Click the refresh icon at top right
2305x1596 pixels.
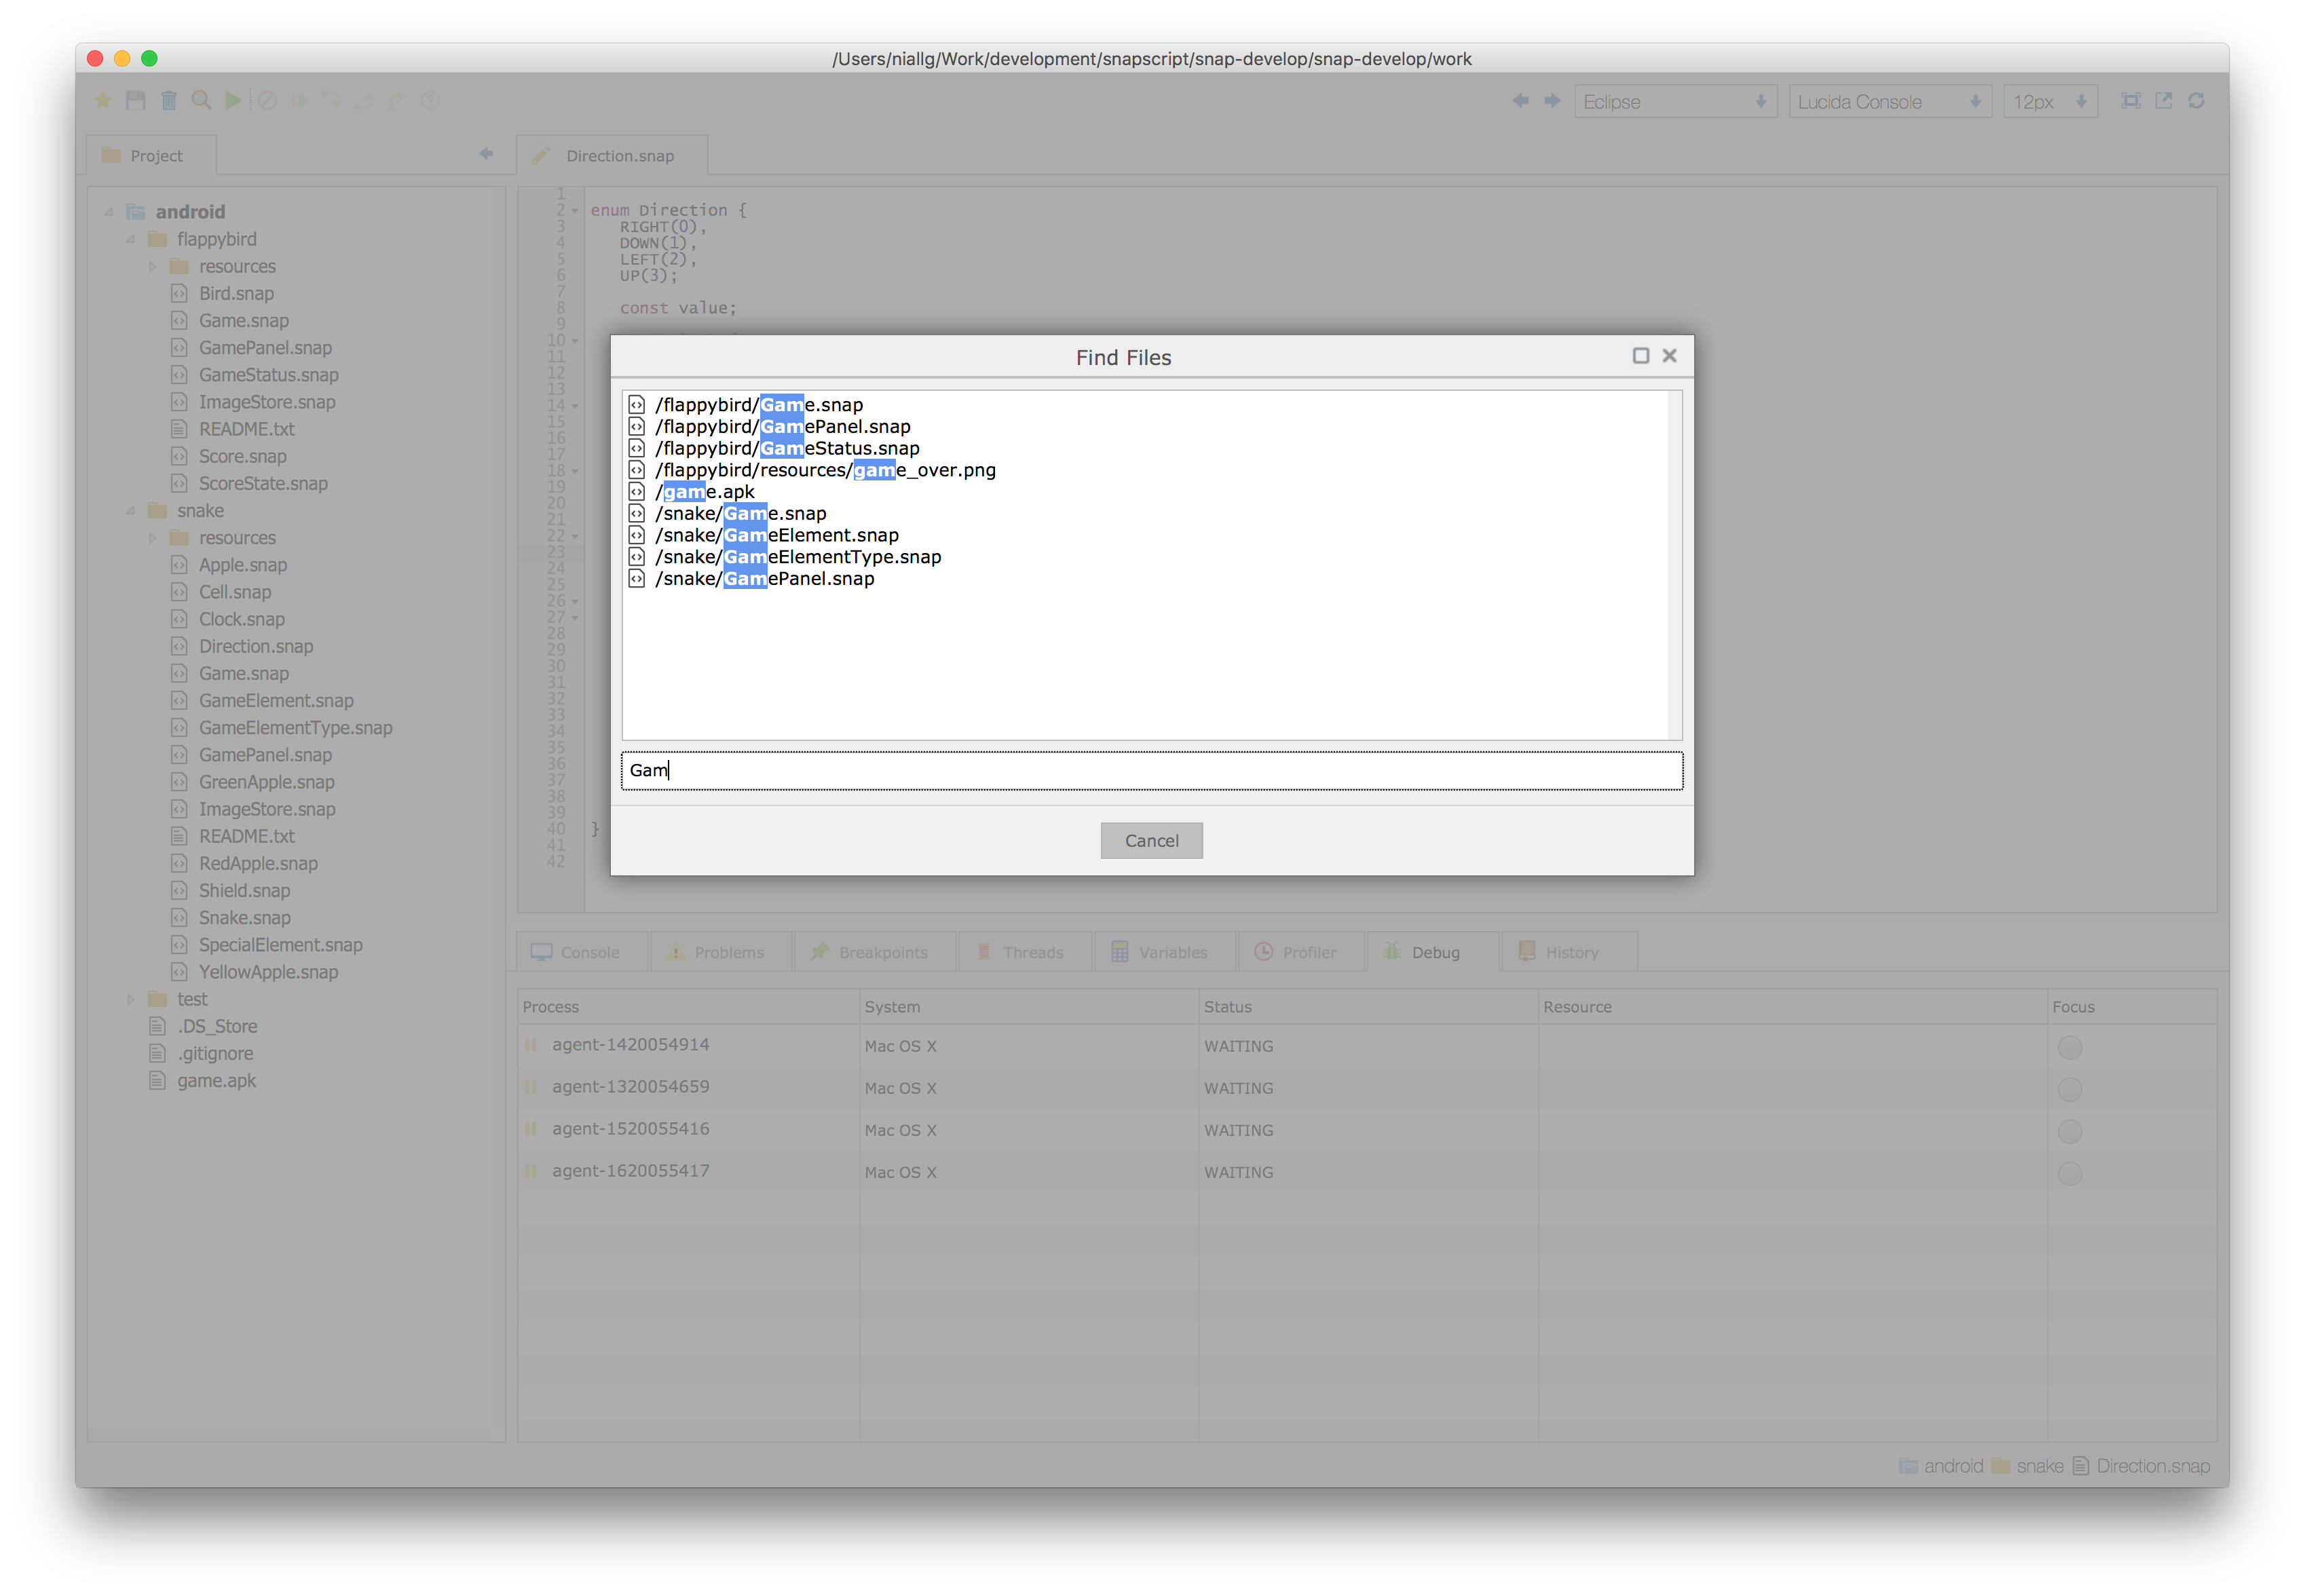point(2197,101)
